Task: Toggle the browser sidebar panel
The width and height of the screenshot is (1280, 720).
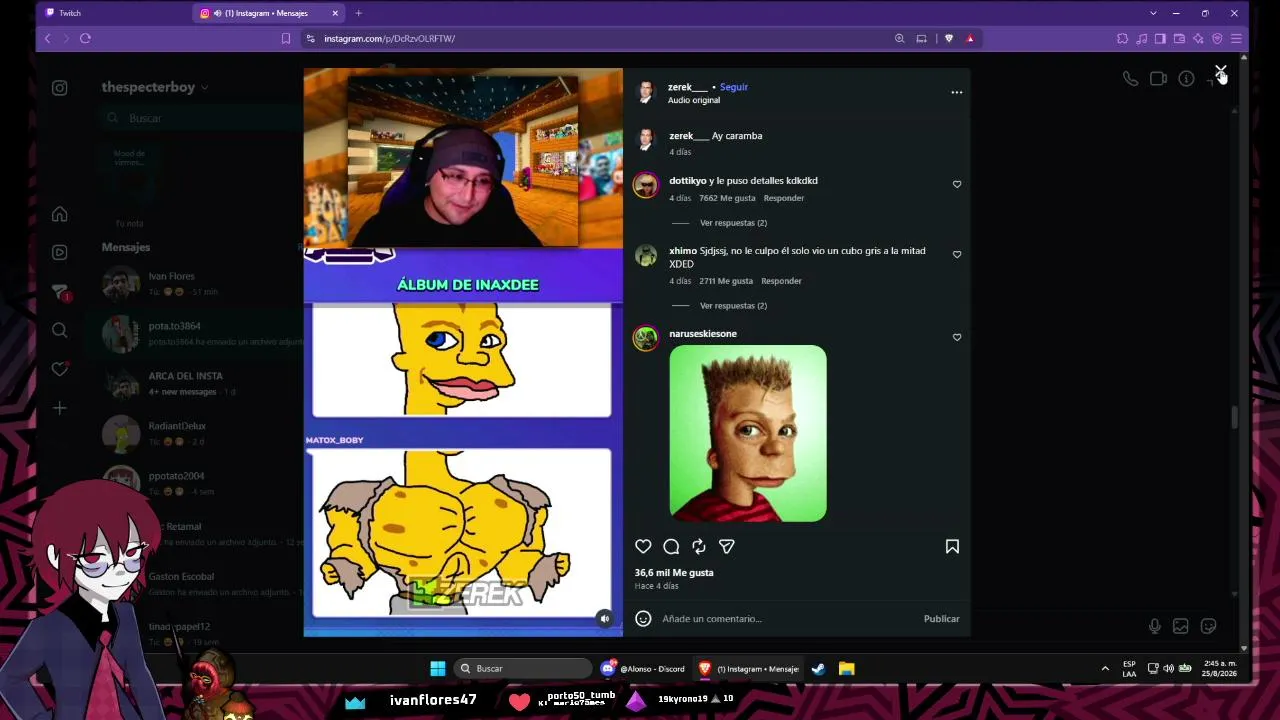Action: [1160, 38]
